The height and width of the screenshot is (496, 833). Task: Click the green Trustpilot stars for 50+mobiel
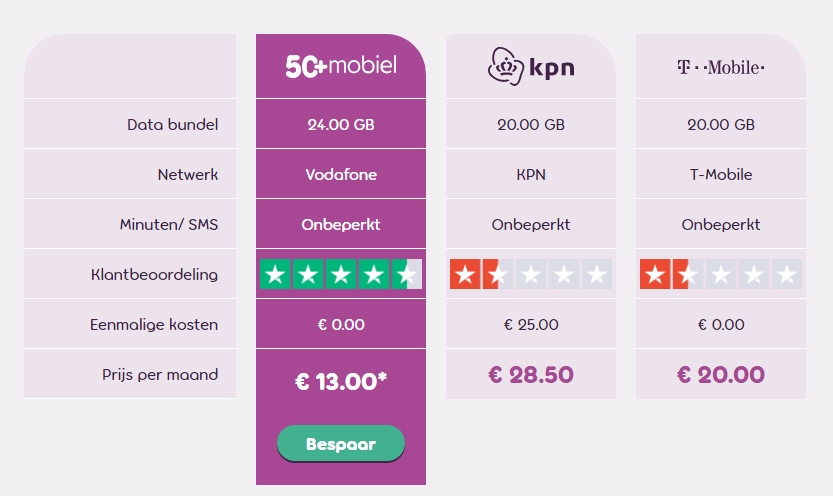[x=341, y=274]
